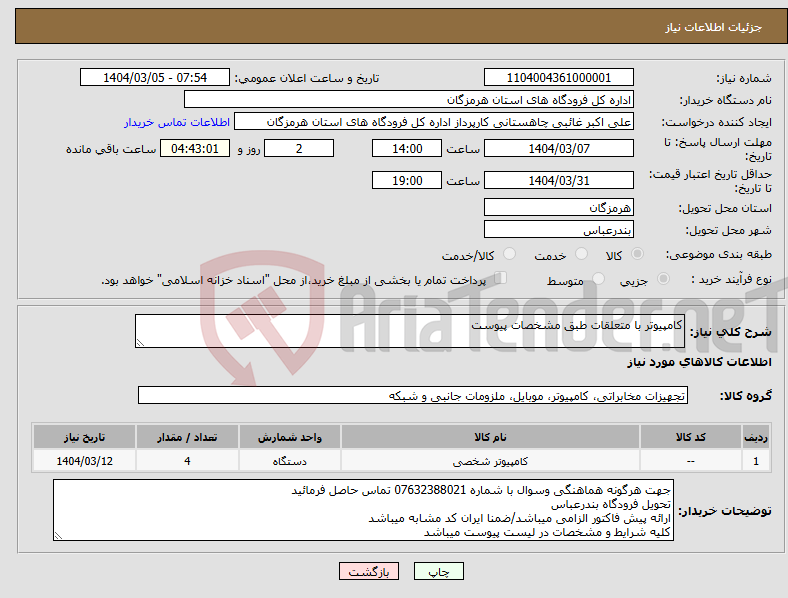Click the بازگشت (back) button
Viewport: 788px width, 598px height.
click(369, 571)
